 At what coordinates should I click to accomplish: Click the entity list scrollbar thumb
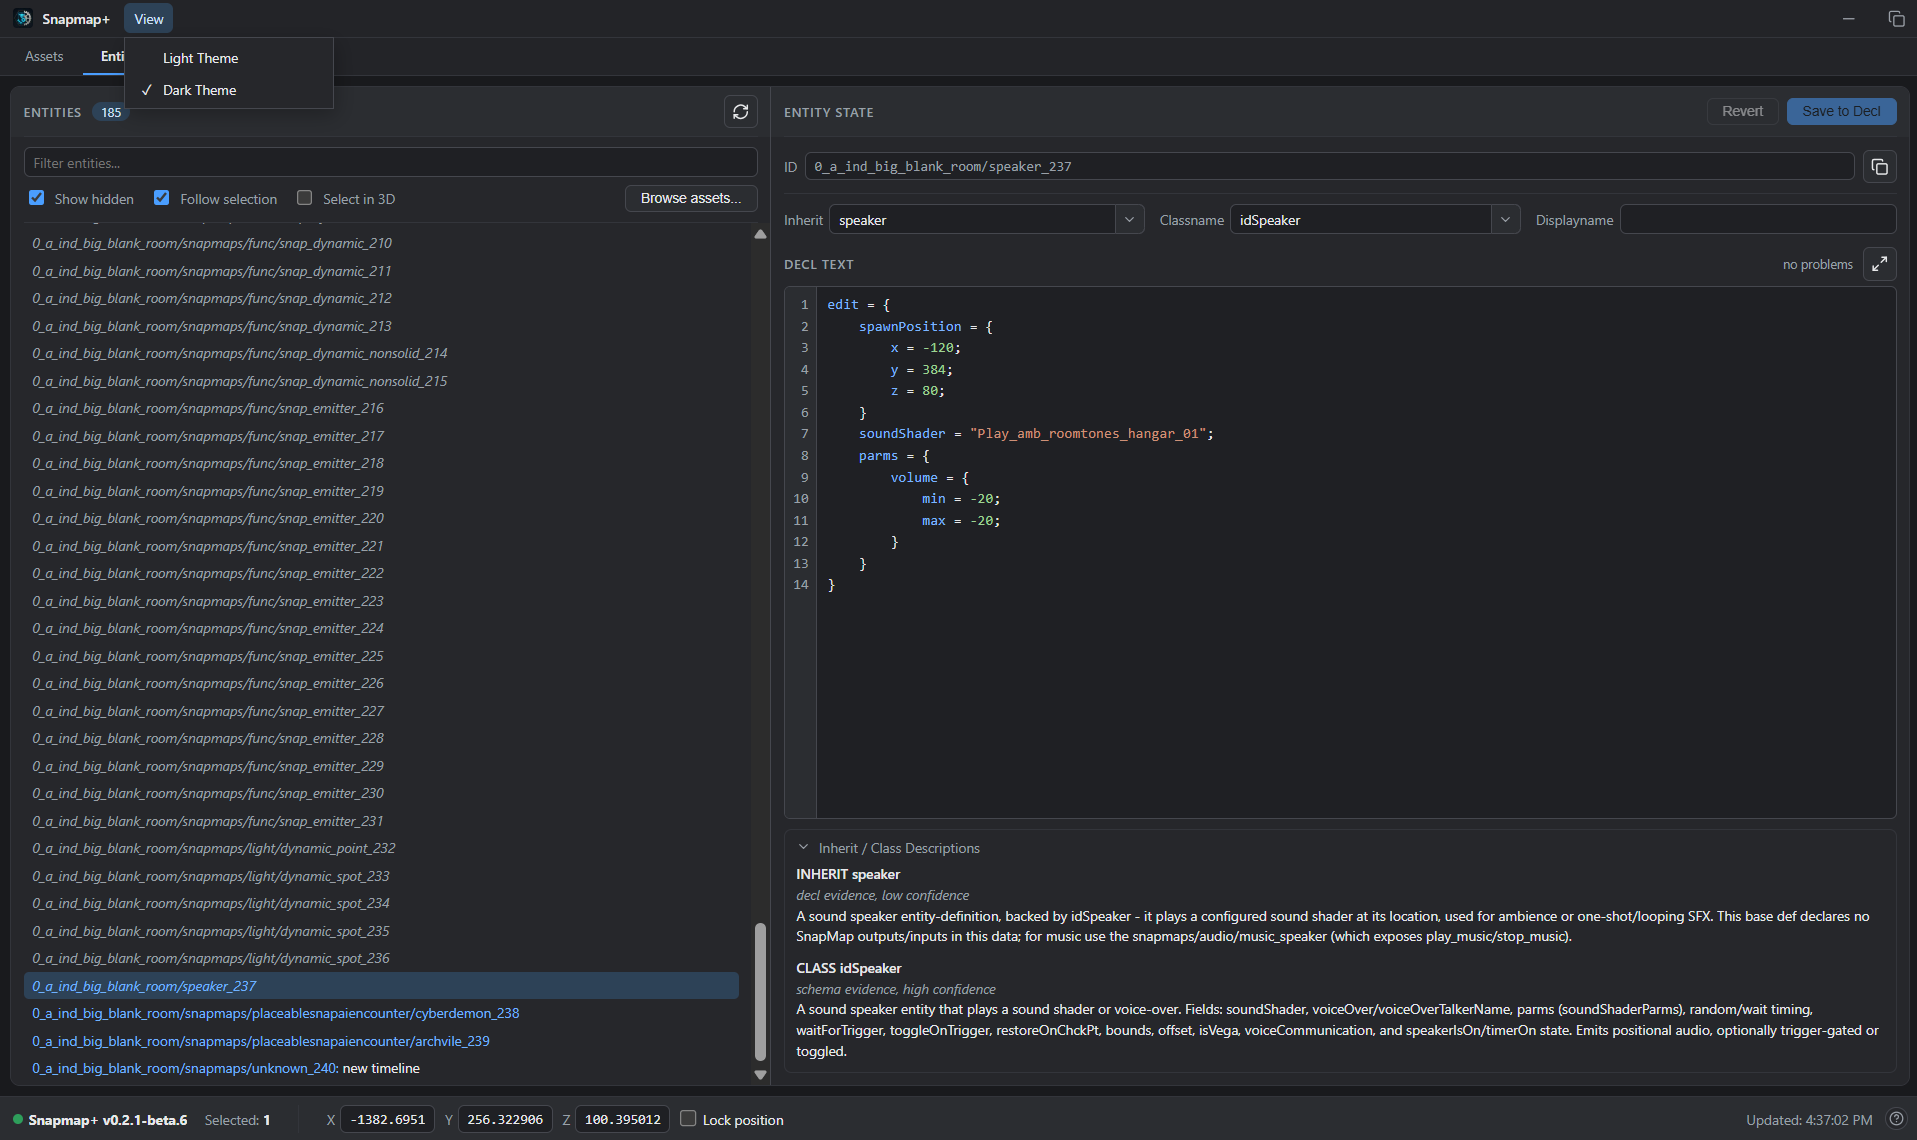click(x=760, y=990)
